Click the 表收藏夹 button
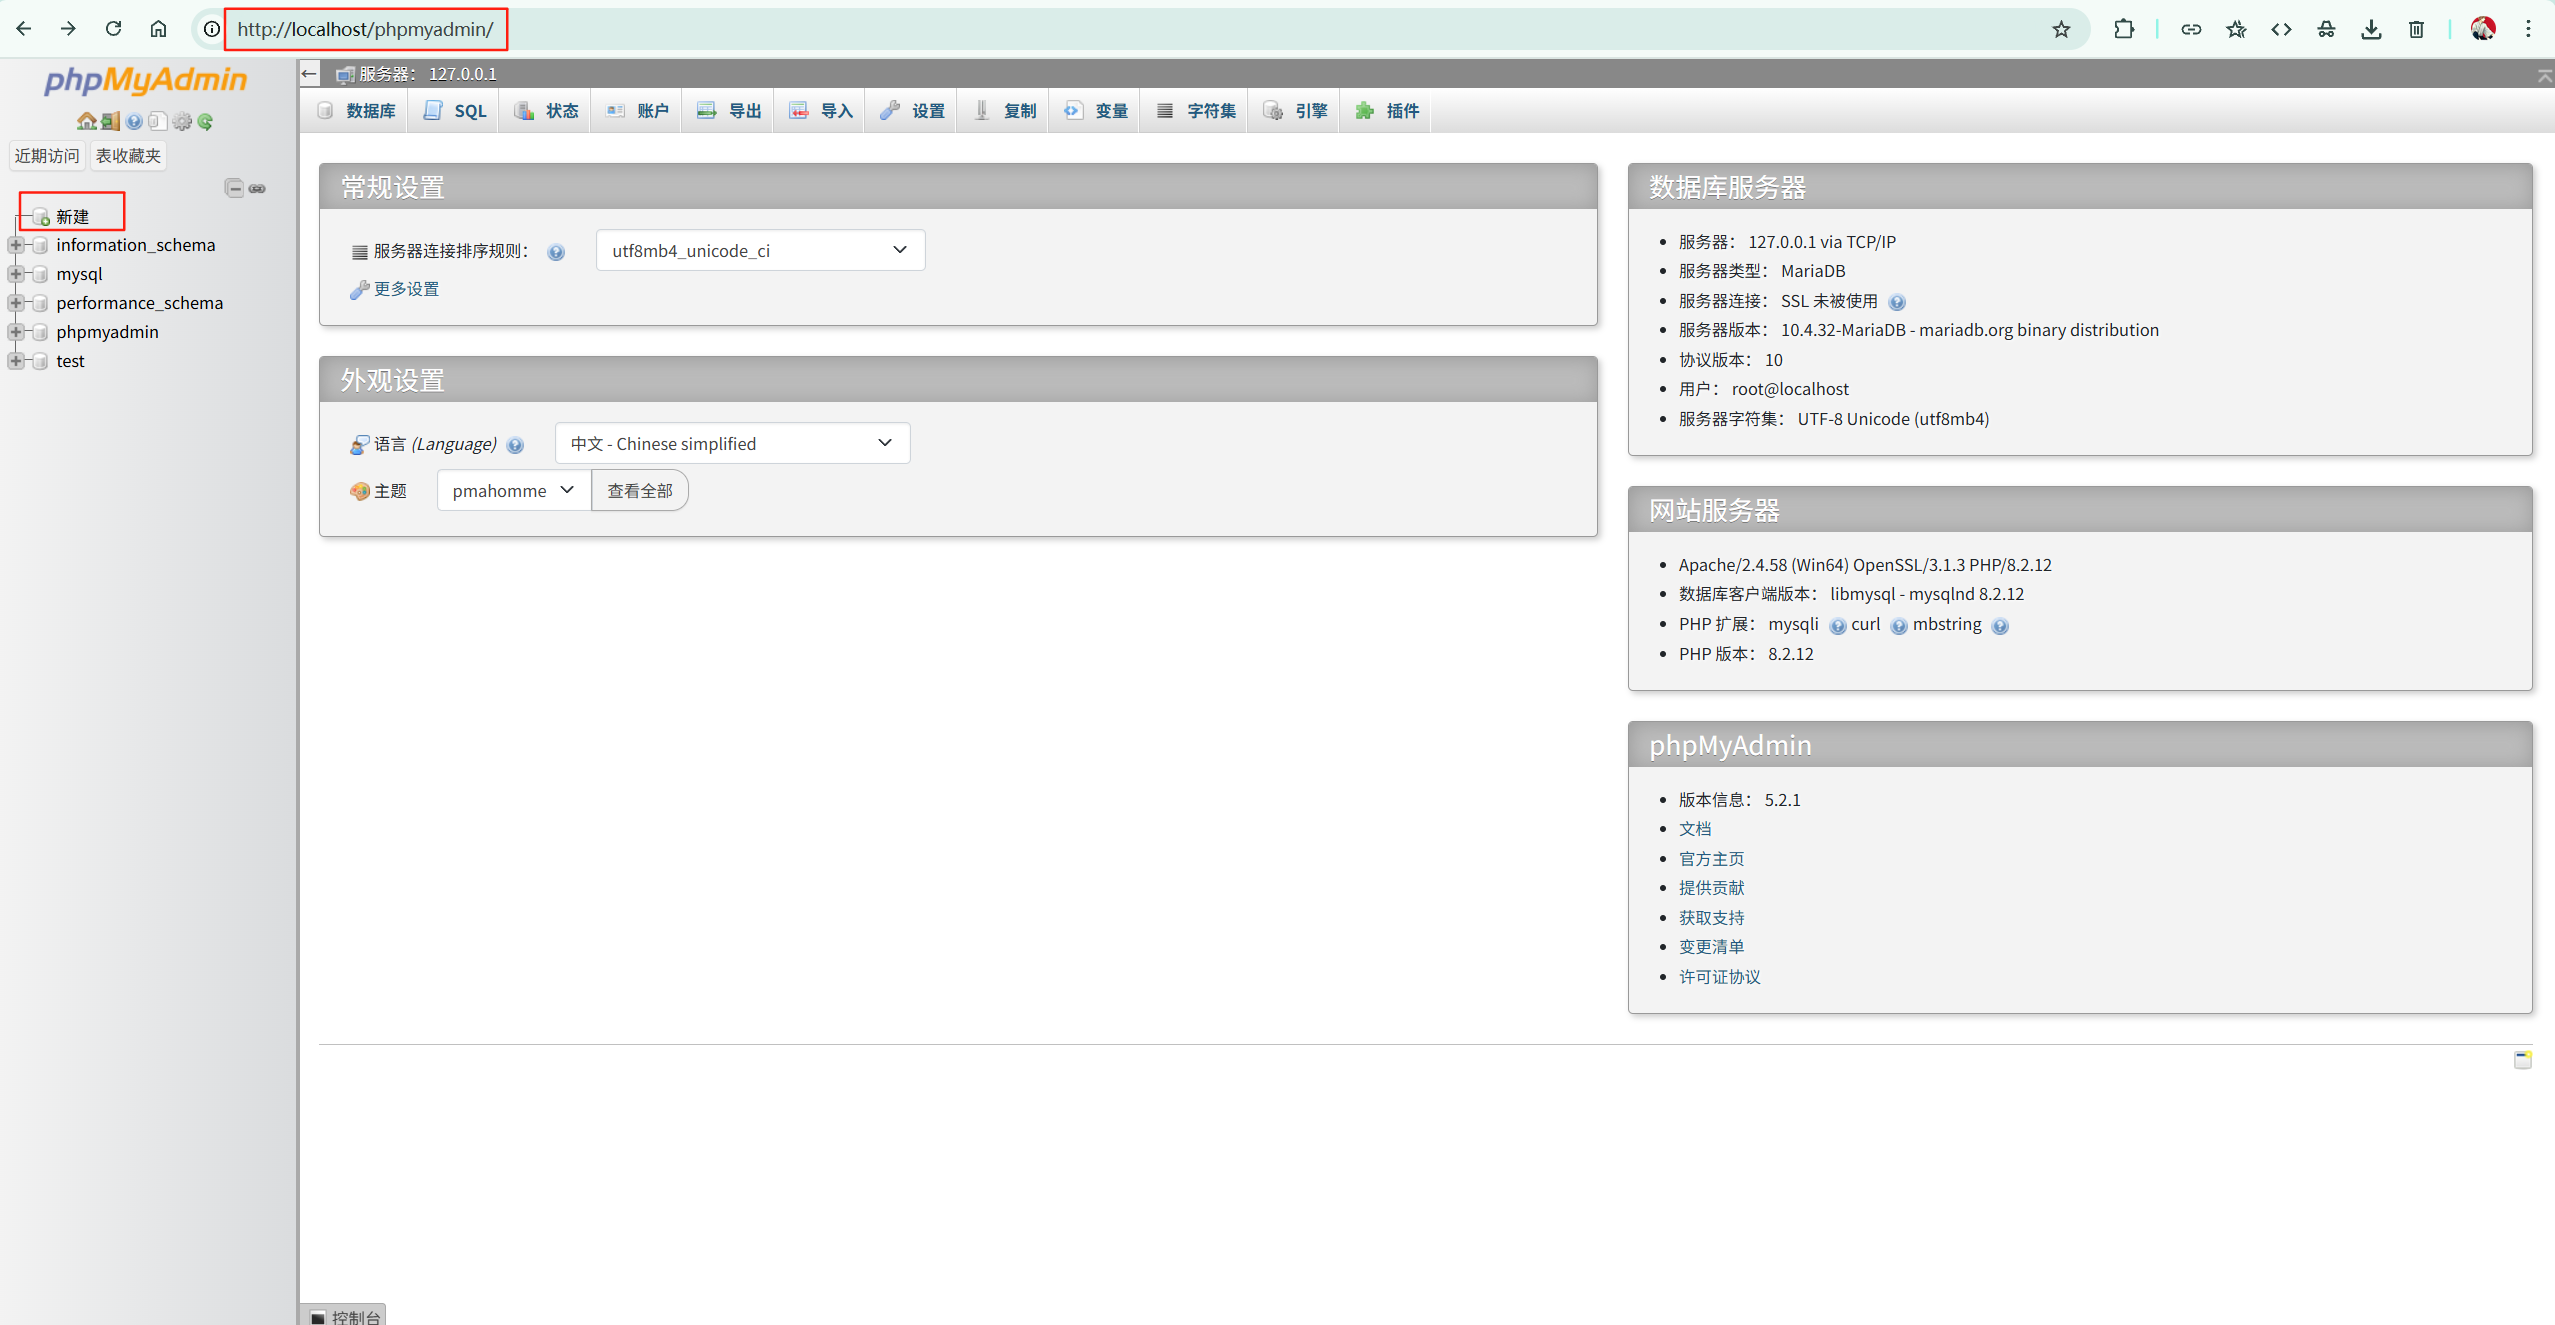Viewport: 2555px width, 1325px height. click(x=128, y=156)
